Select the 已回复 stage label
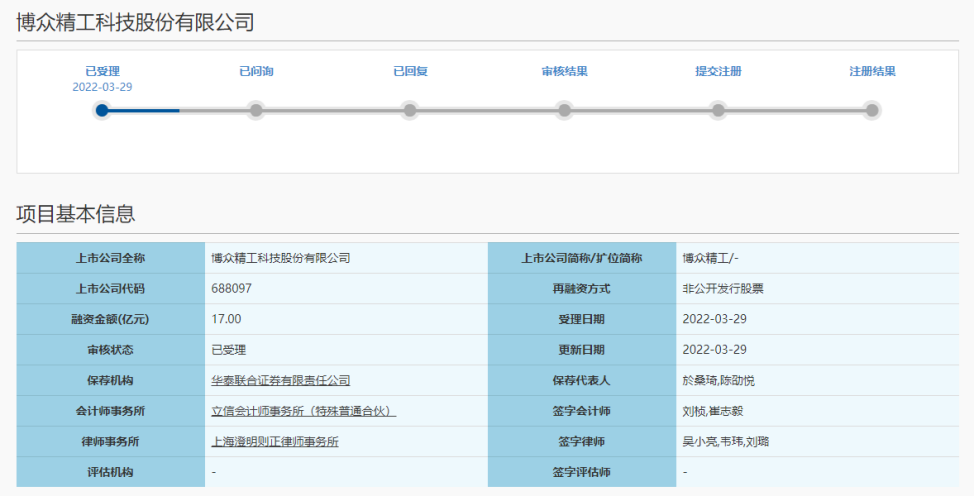 [x=410, y=71]
